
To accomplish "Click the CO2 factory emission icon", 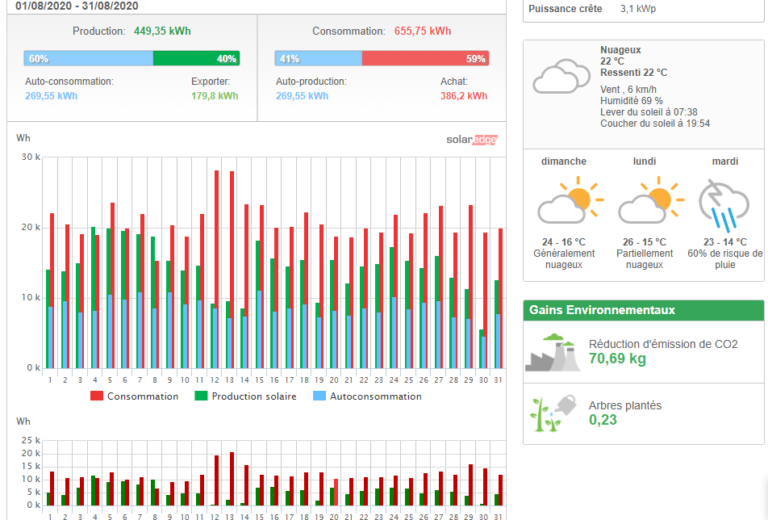I will 553,353.
